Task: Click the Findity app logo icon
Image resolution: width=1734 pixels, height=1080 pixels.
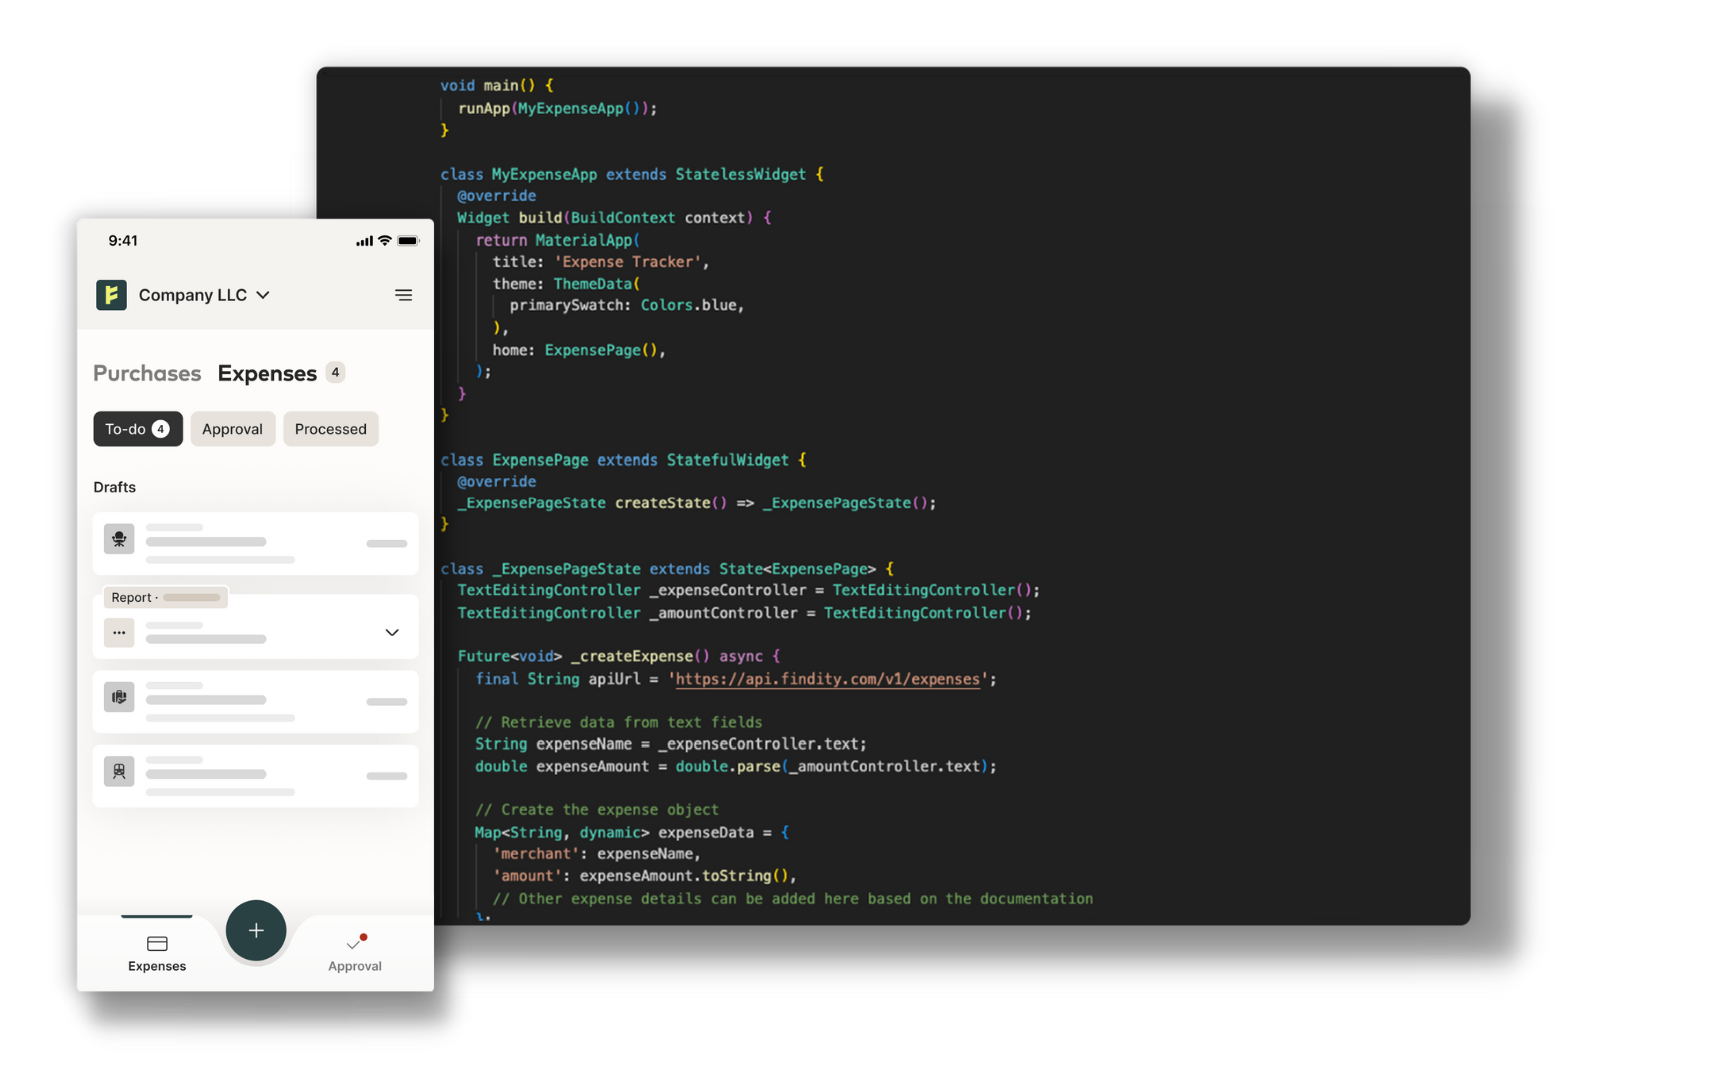Action: [x=111, y=295]
